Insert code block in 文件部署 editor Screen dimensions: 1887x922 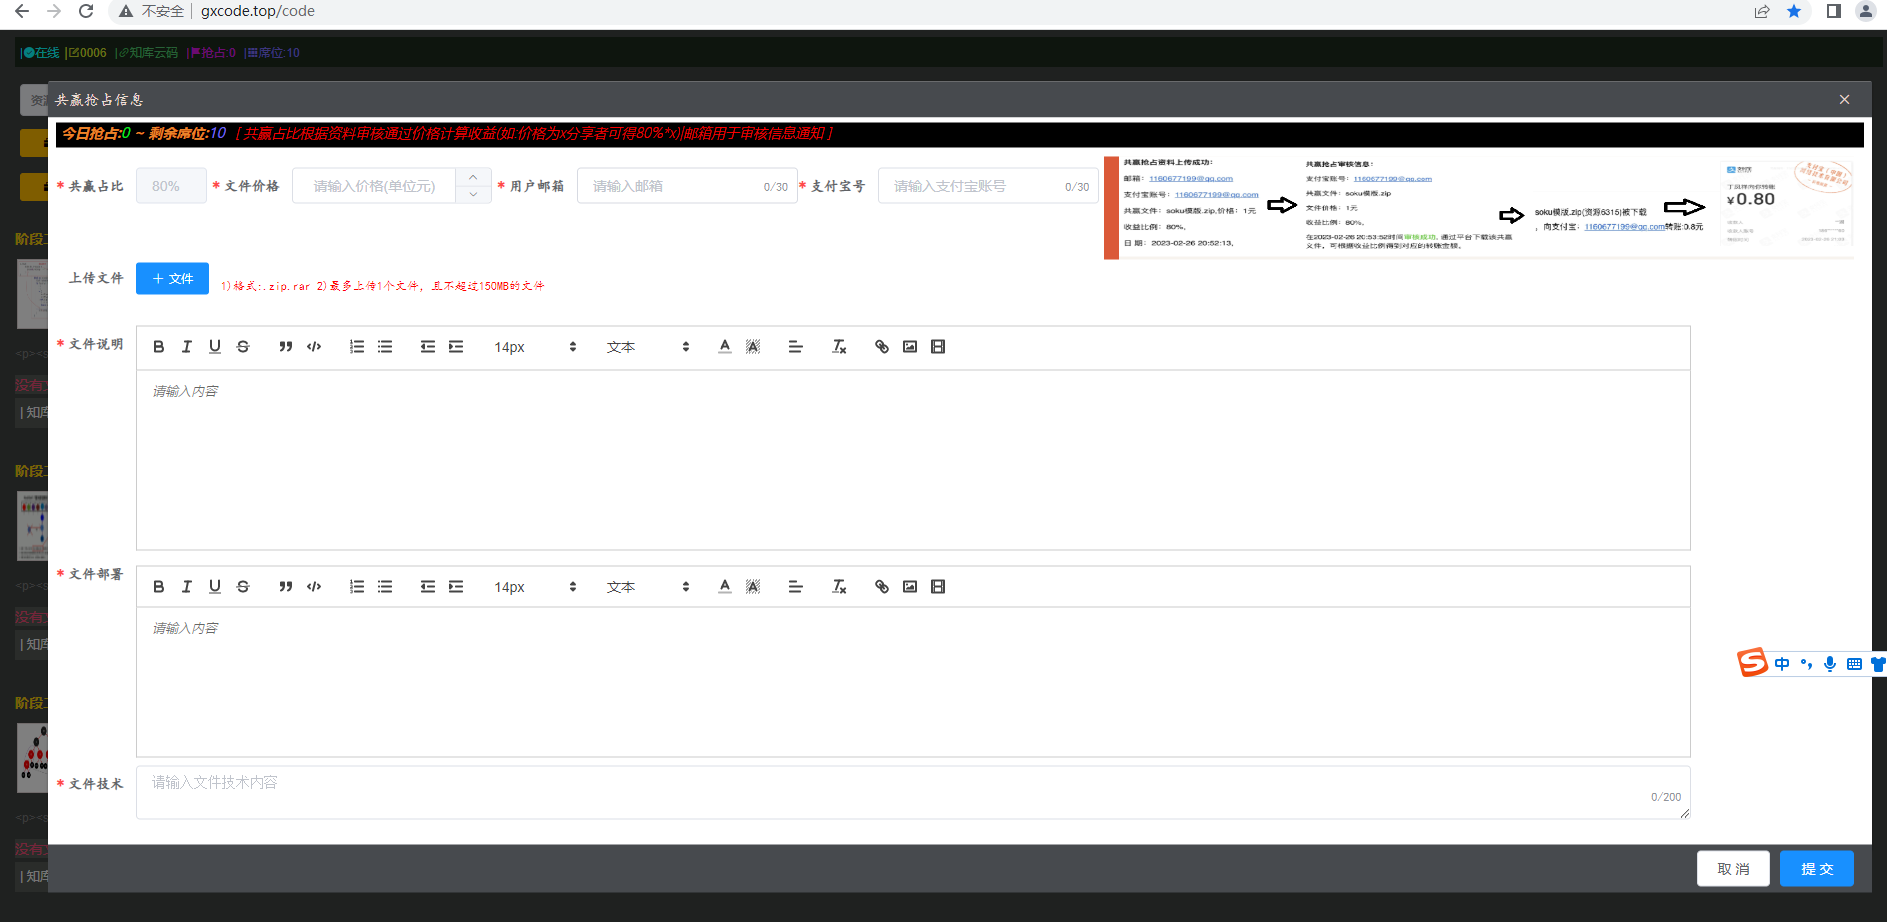pos(314,587)
